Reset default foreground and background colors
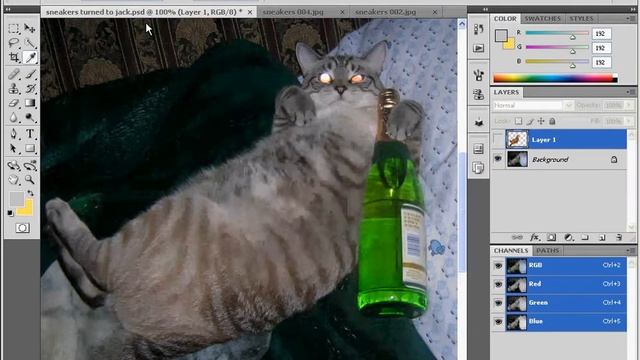640x360 pixels. click(11, 213)
